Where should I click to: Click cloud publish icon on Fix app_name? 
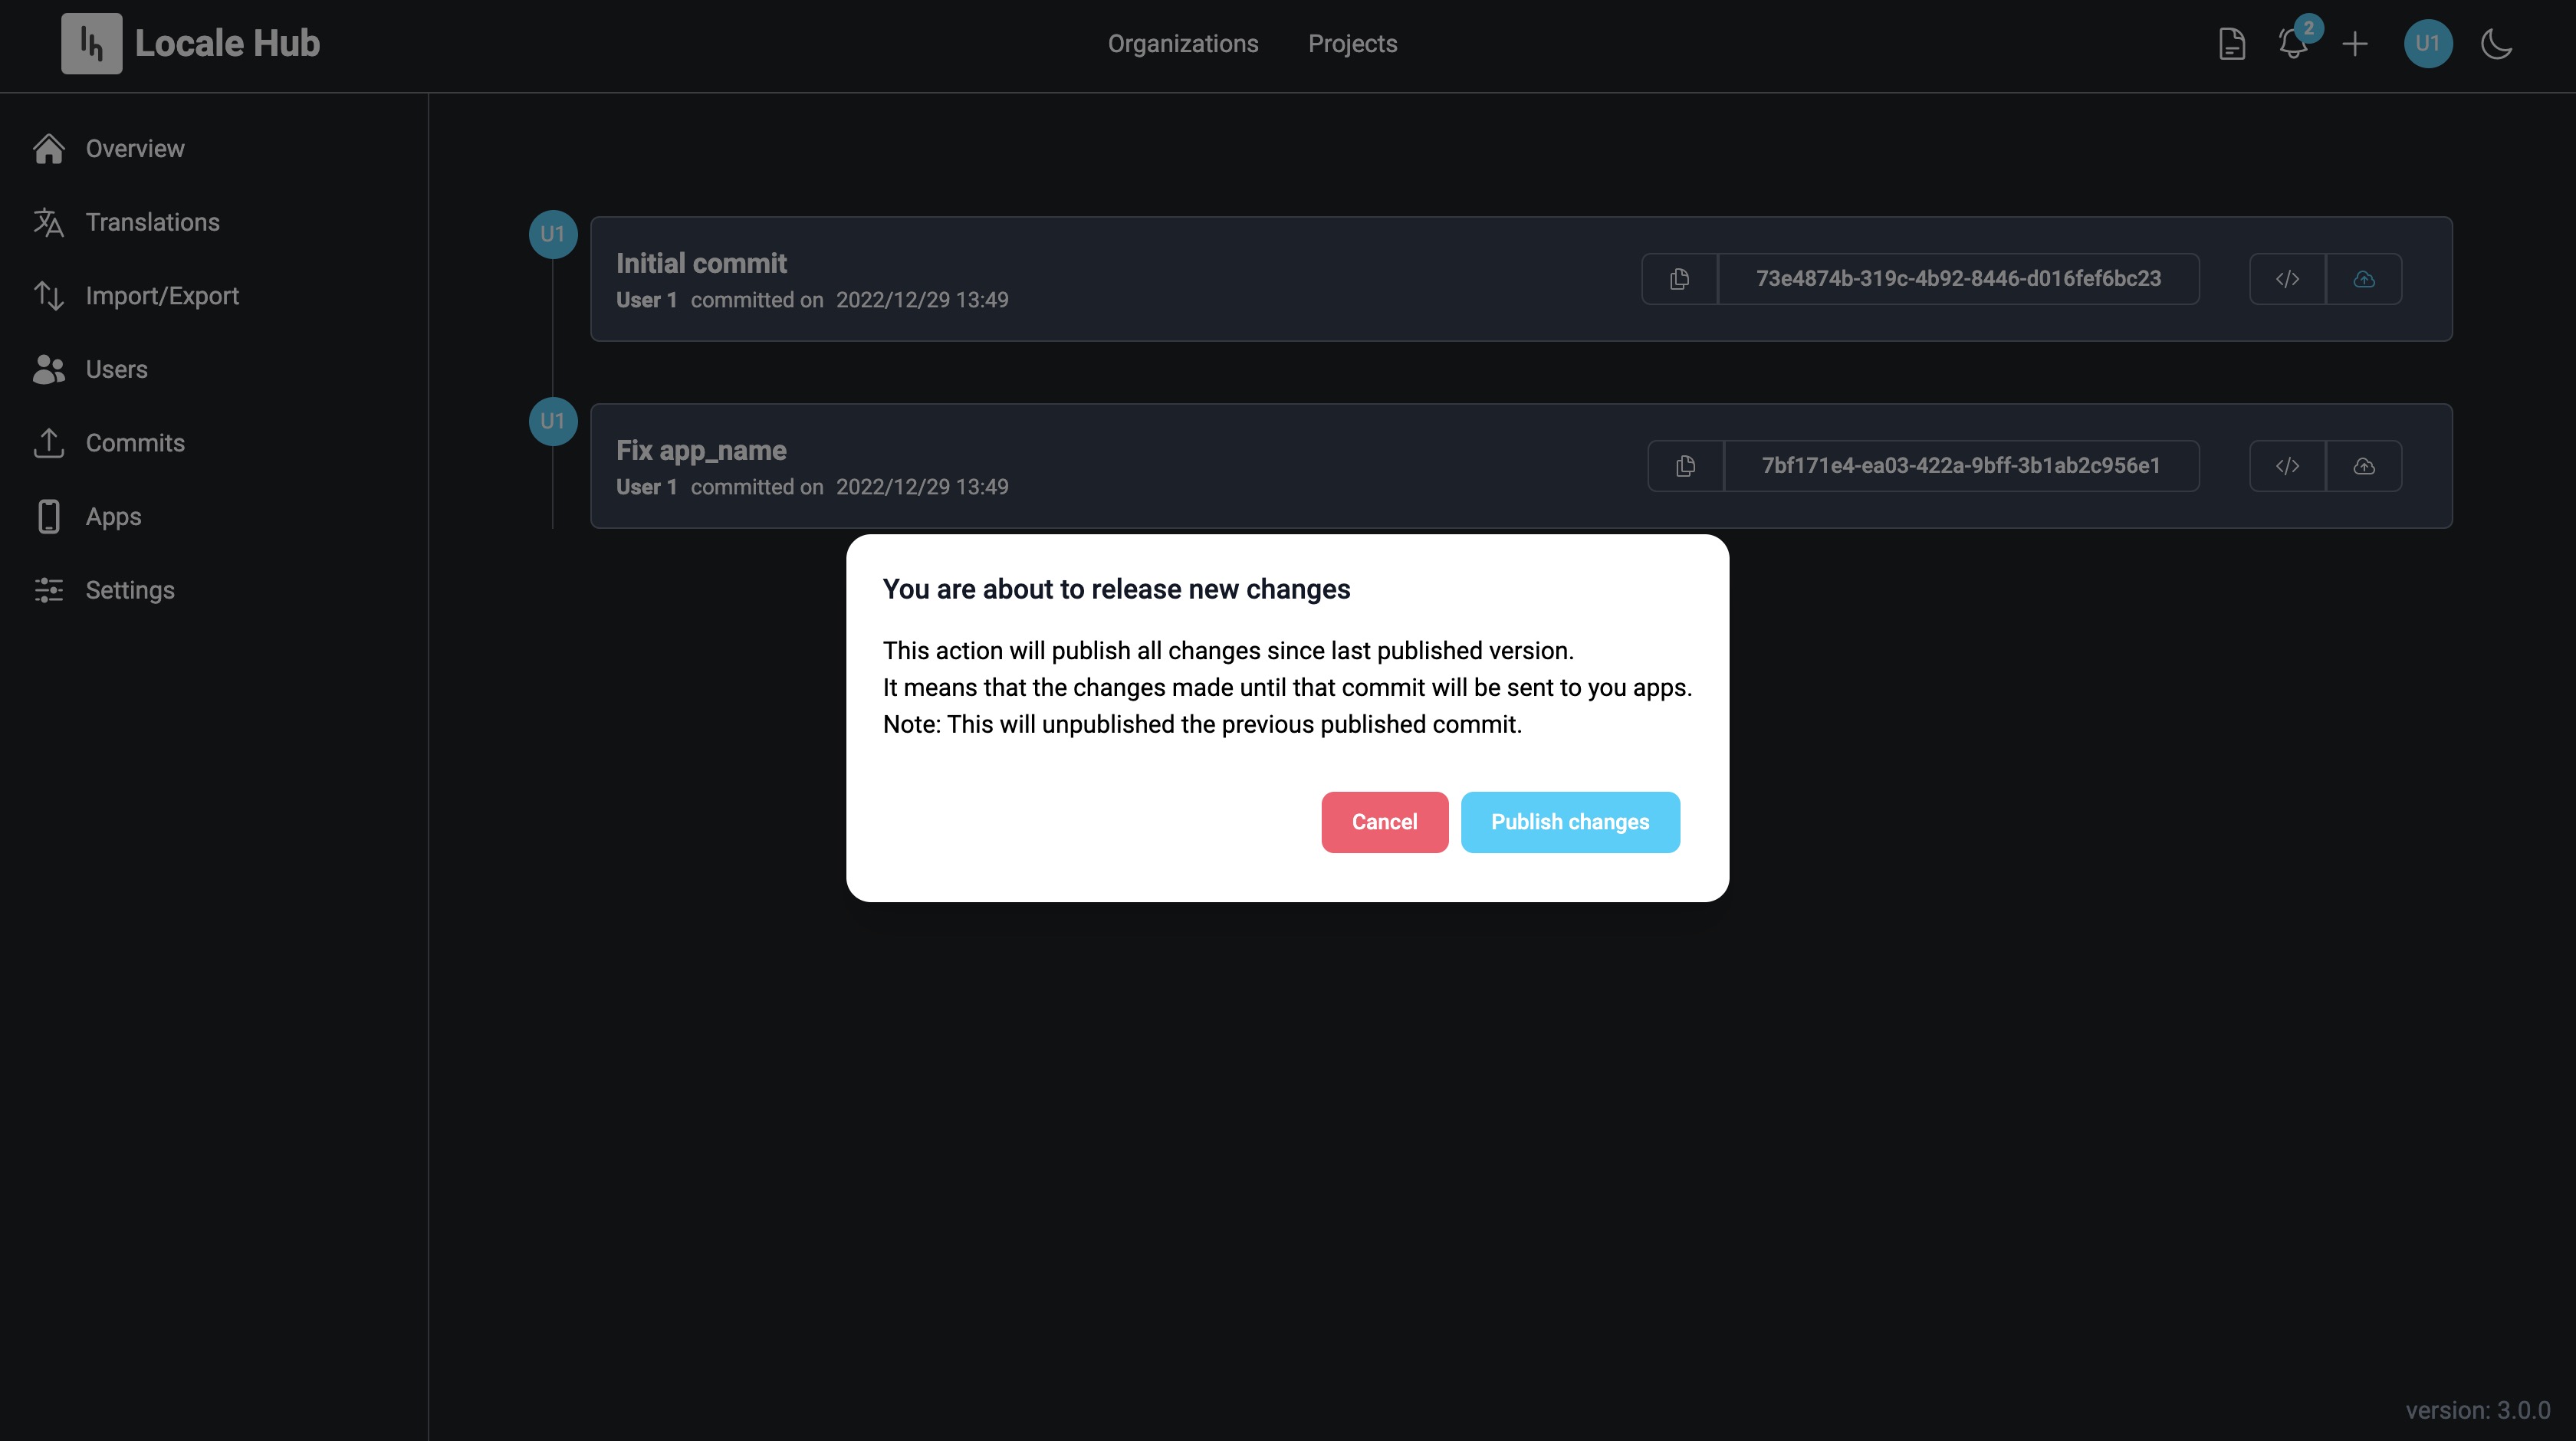point(2364,466)
